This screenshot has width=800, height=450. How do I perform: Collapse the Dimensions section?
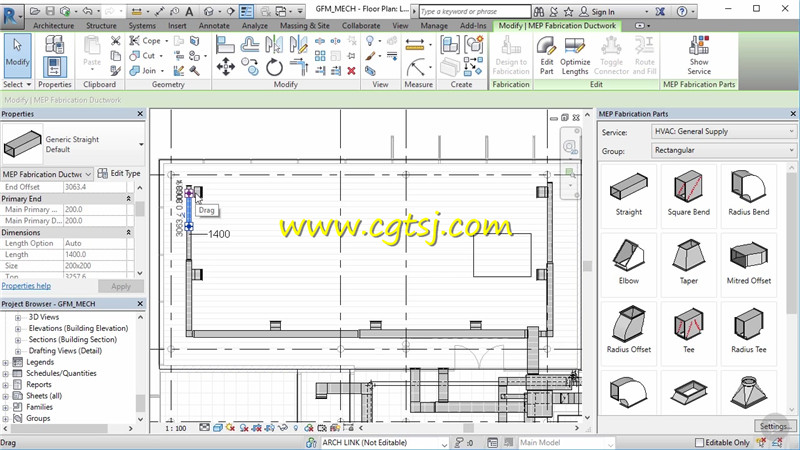pos(129,232)
